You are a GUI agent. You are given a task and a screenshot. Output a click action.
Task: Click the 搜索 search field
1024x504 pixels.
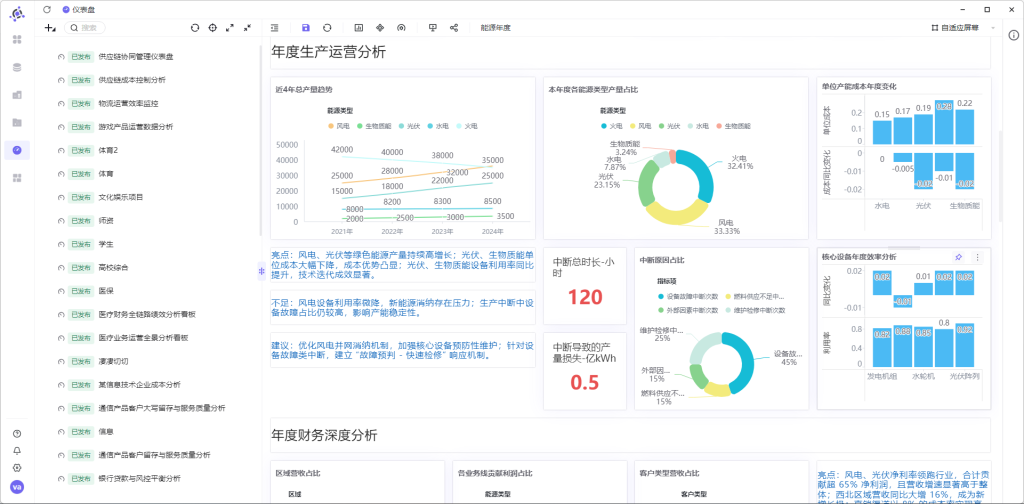coord(85,28)
